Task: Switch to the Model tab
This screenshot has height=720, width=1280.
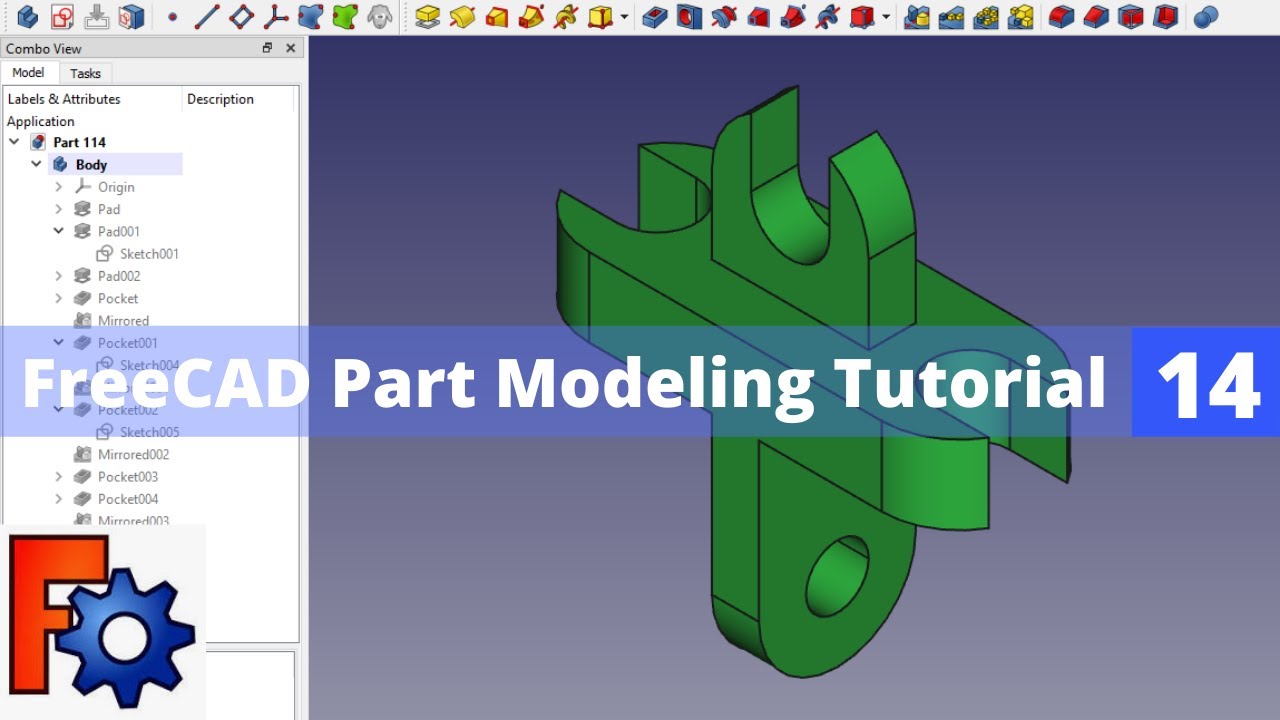Action: point(28,73)
